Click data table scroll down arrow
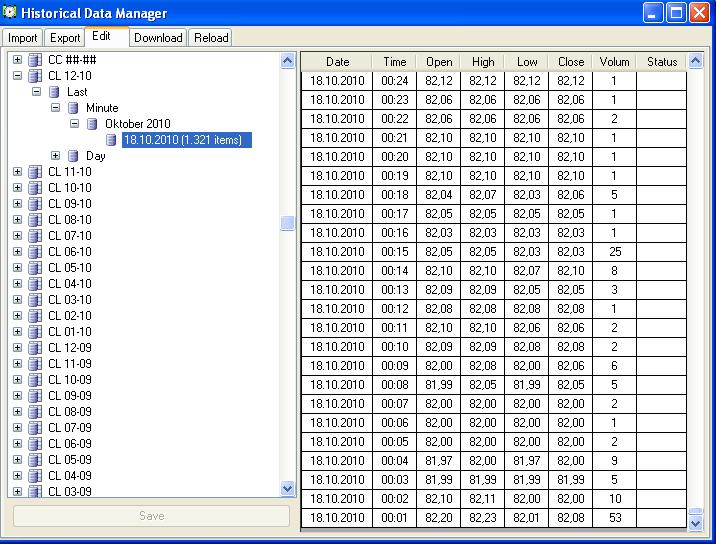This screenshot has height=544, width=716. pyautogui.click(x=695, y=523)
